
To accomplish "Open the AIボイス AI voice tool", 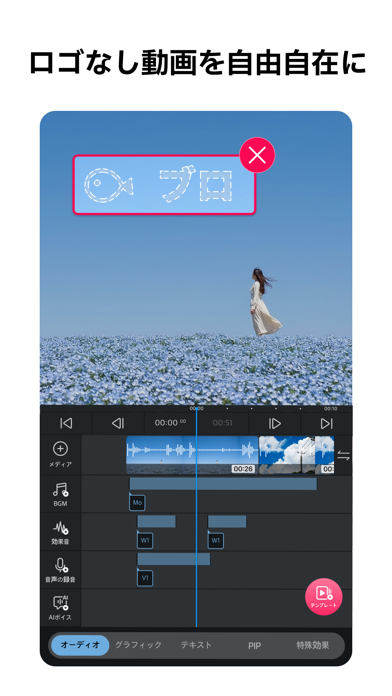I will click(60, 608).
